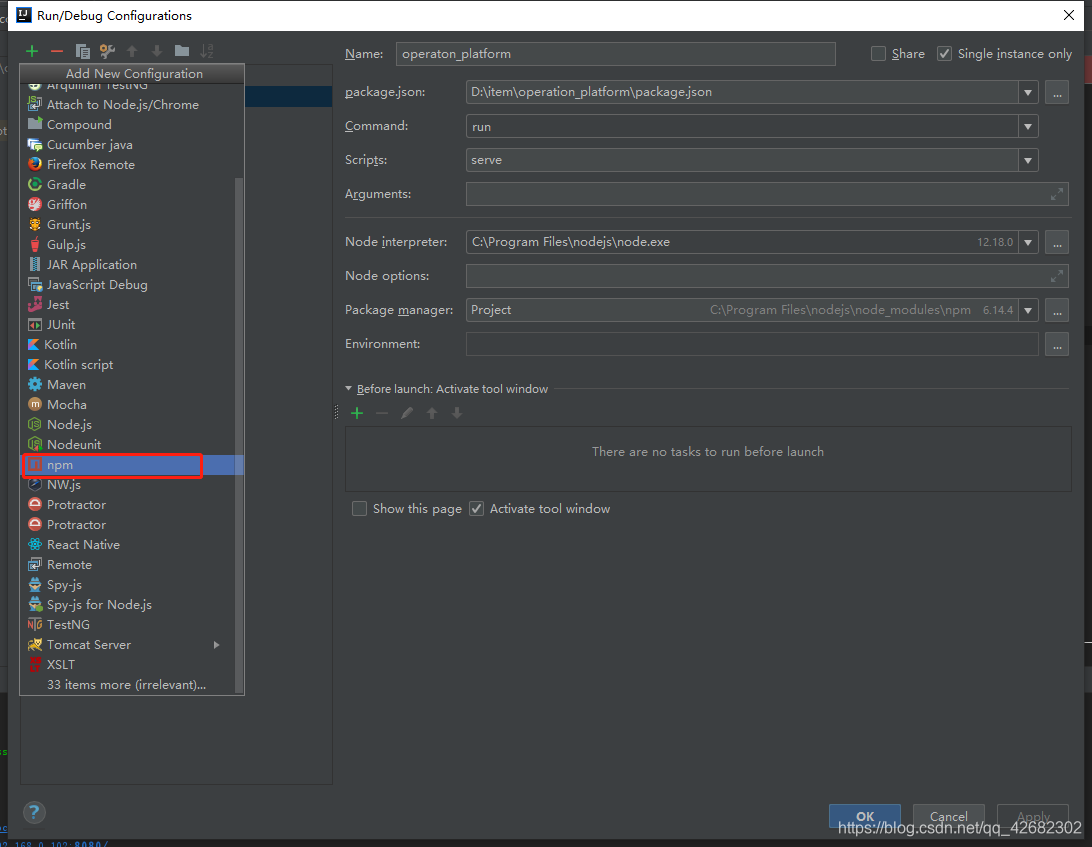Click the red Remove Configuration minus icon
Viewport: 1092px width, 847px height.
(57, 51)
